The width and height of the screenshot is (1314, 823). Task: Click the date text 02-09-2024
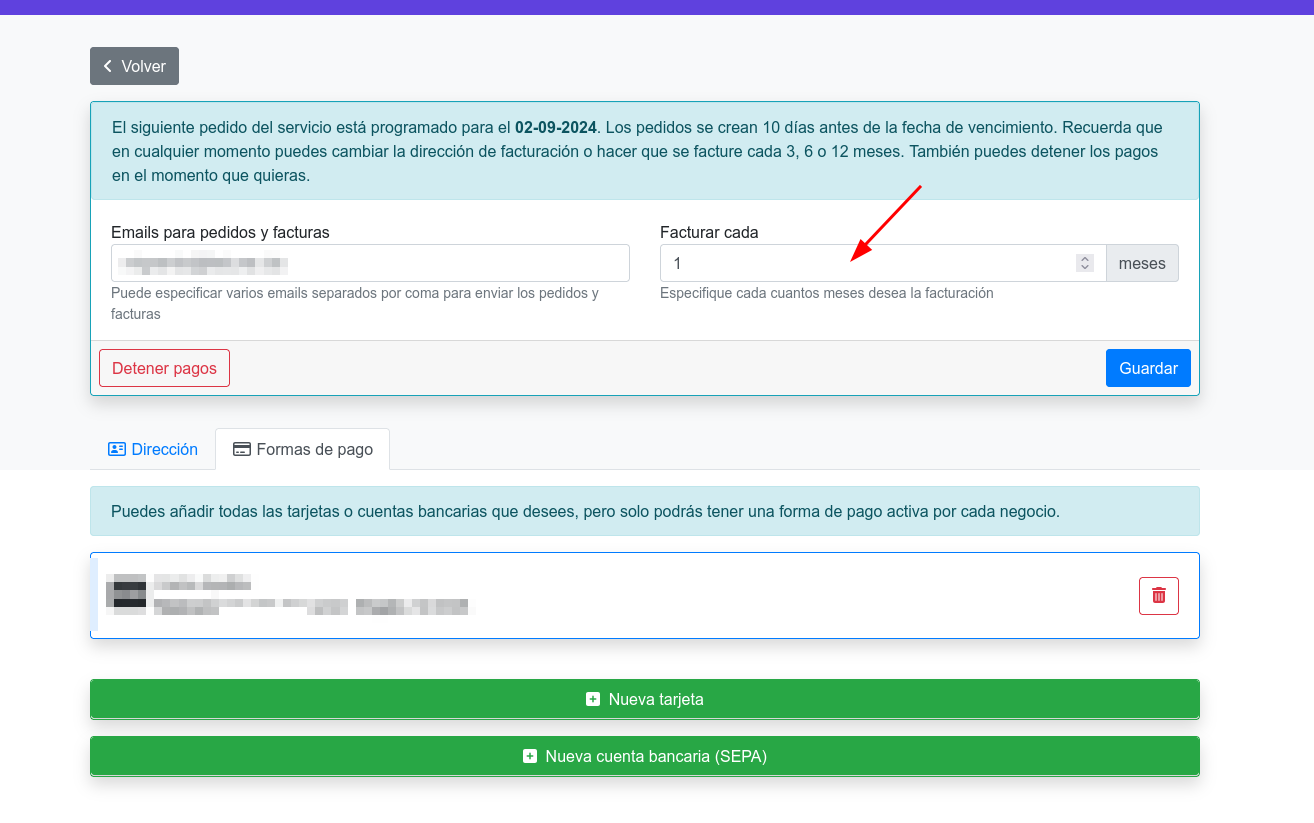[556, 128]
